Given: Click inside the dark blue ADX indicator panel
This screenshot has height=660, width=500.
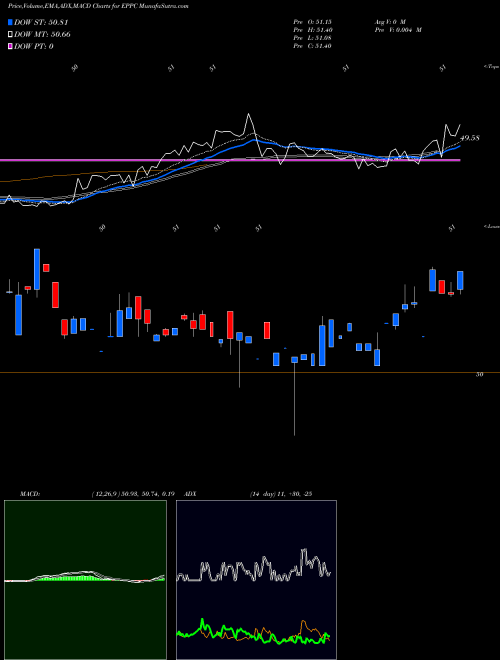Looking at the screenshot, I should tap(256, 580).
